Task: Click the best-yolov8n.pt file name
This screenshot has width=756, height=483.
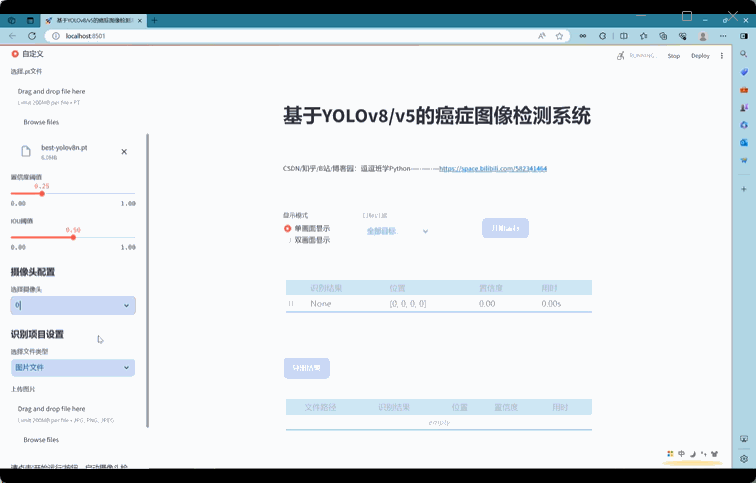Action: (x=64, y=148)
